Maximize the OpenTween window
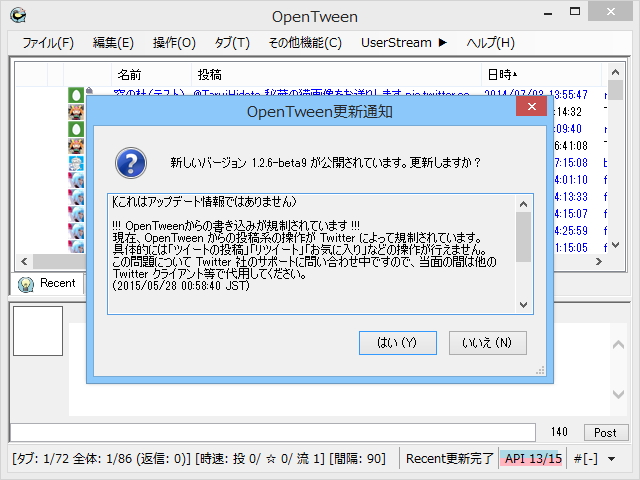 click(575, 12)
